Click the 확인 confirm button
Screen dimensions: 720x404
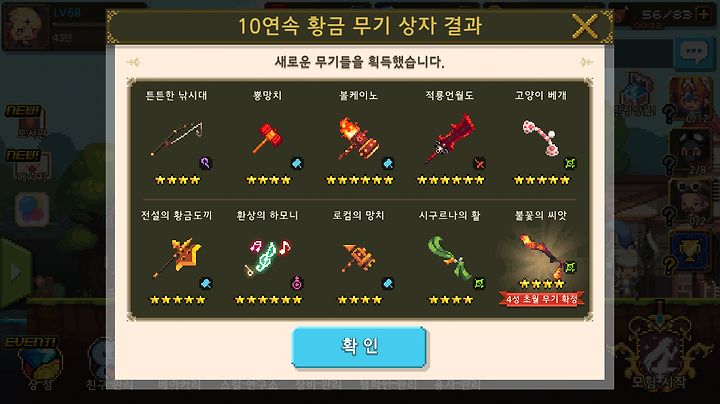click(x=359, y=347)
